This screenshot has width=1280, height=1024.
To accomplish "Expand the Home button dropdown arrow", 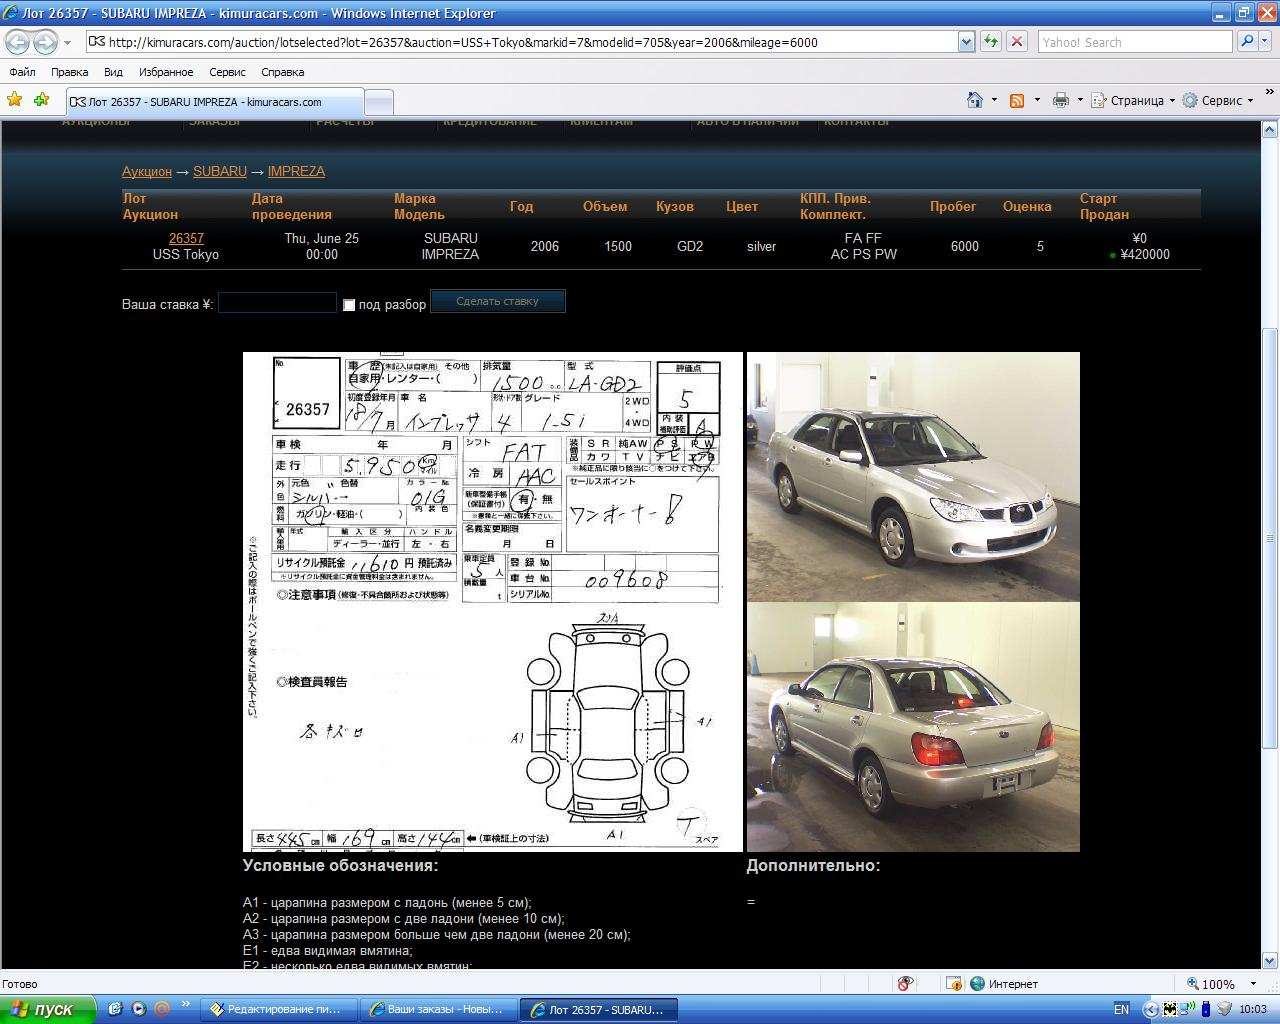I will point(994,100).
